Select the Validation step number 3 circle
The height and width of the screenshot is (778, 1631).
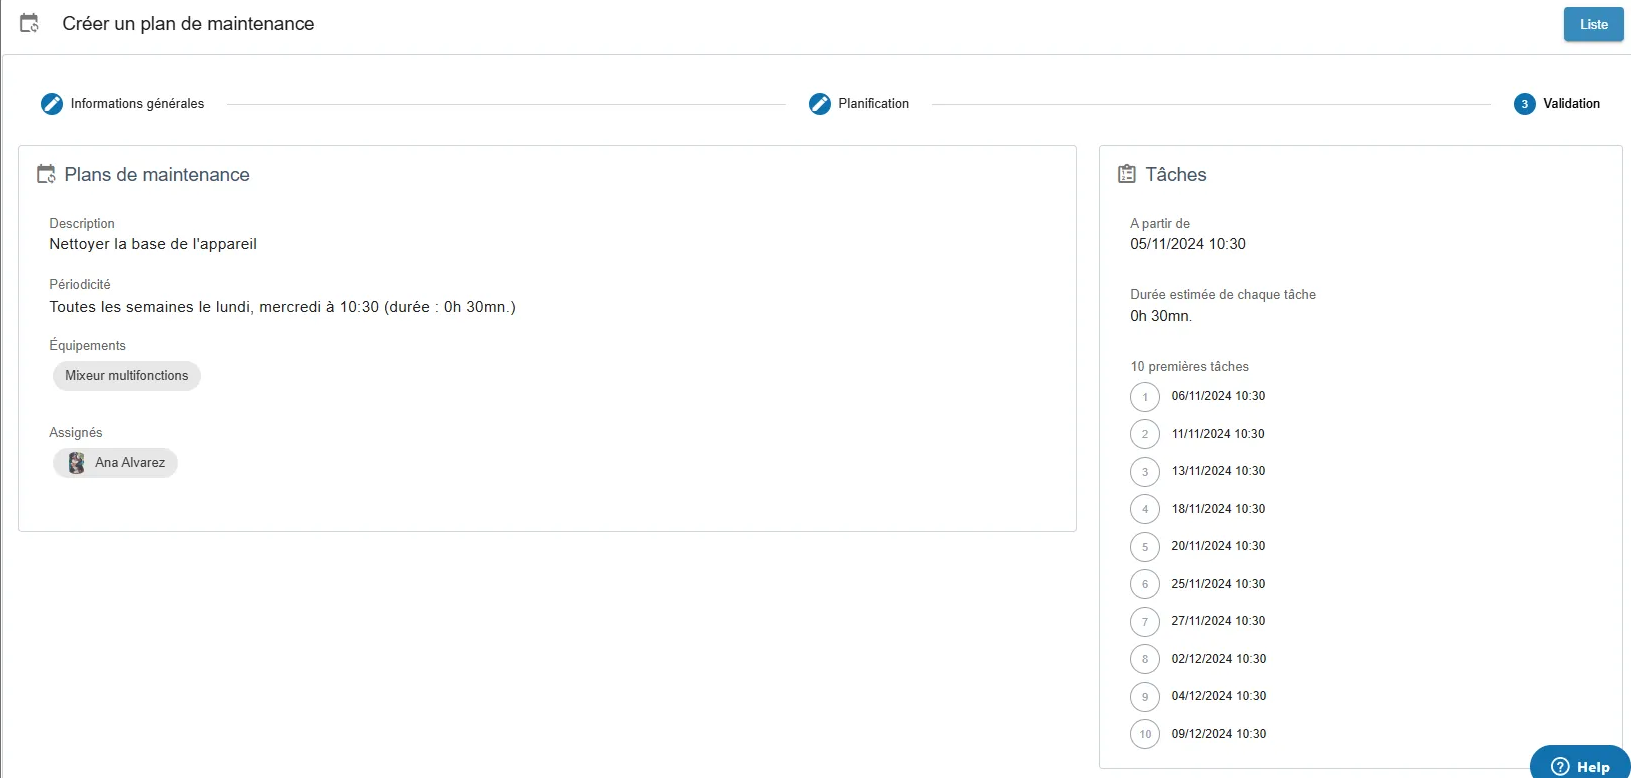pos(1524,104)
